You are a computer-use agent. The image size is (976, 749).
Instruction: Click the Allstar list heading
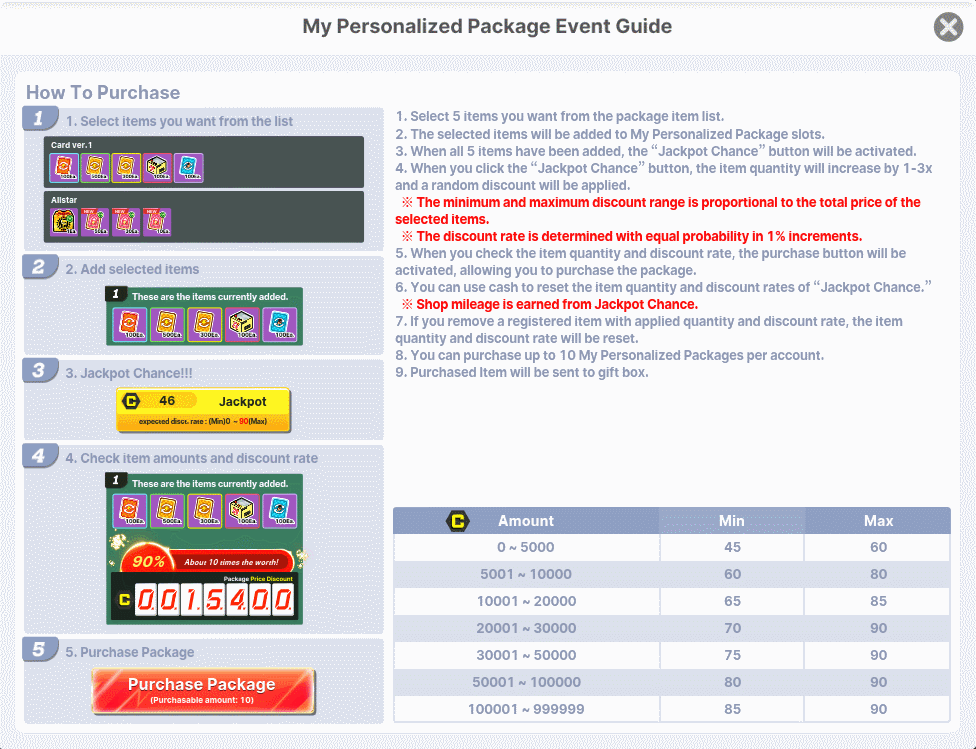(64, 200)
